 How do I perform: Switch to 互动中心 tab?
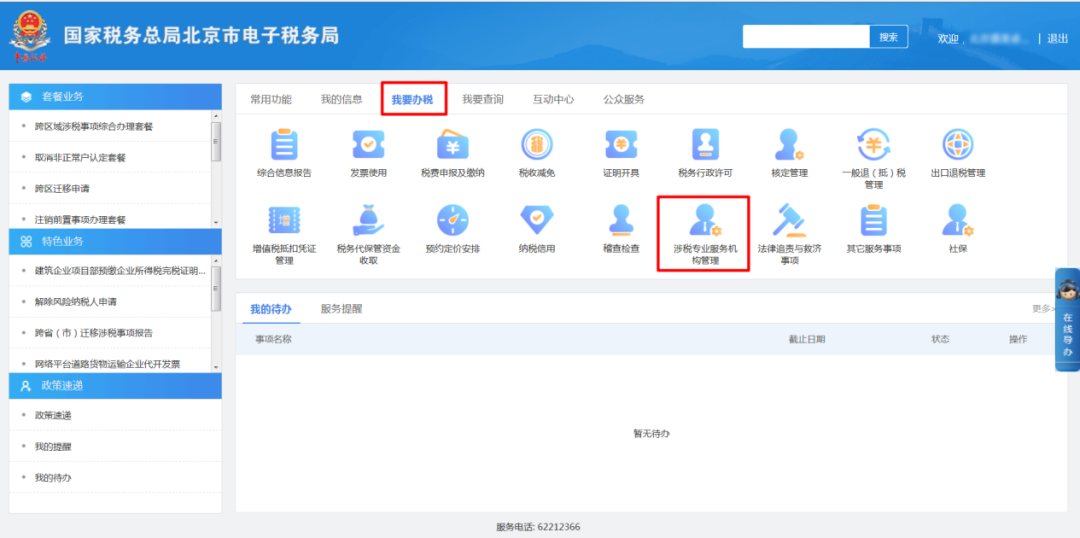pyautogui.click(x=553, y=99)
